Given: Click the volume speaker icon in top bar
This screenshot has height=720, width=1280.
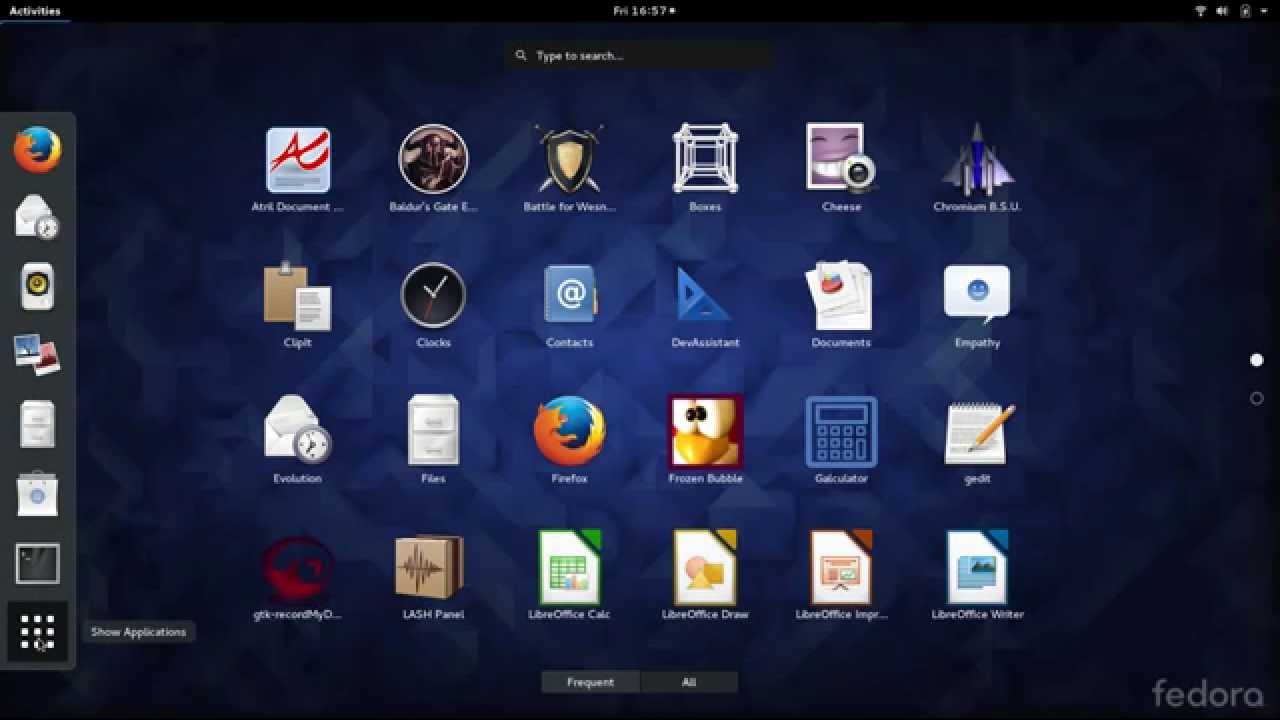Looking at the screenshot, I should [1222, 11].
